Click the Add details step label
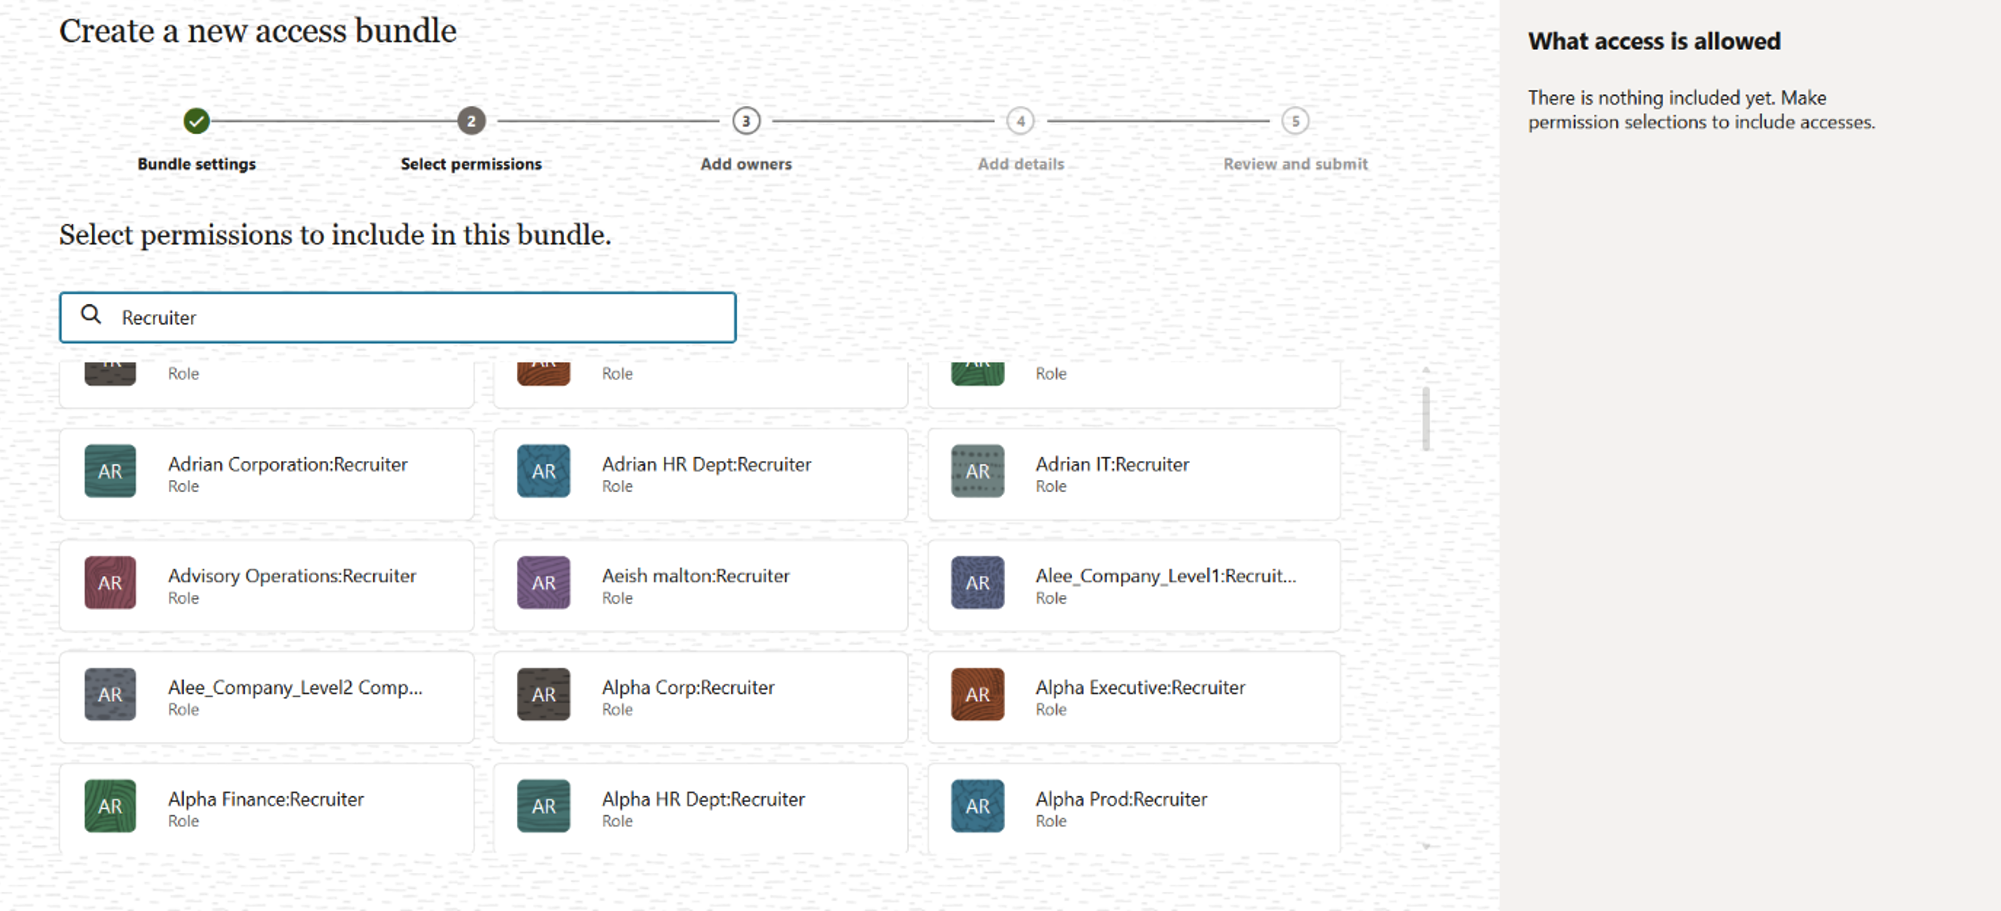 [1020, 163]
